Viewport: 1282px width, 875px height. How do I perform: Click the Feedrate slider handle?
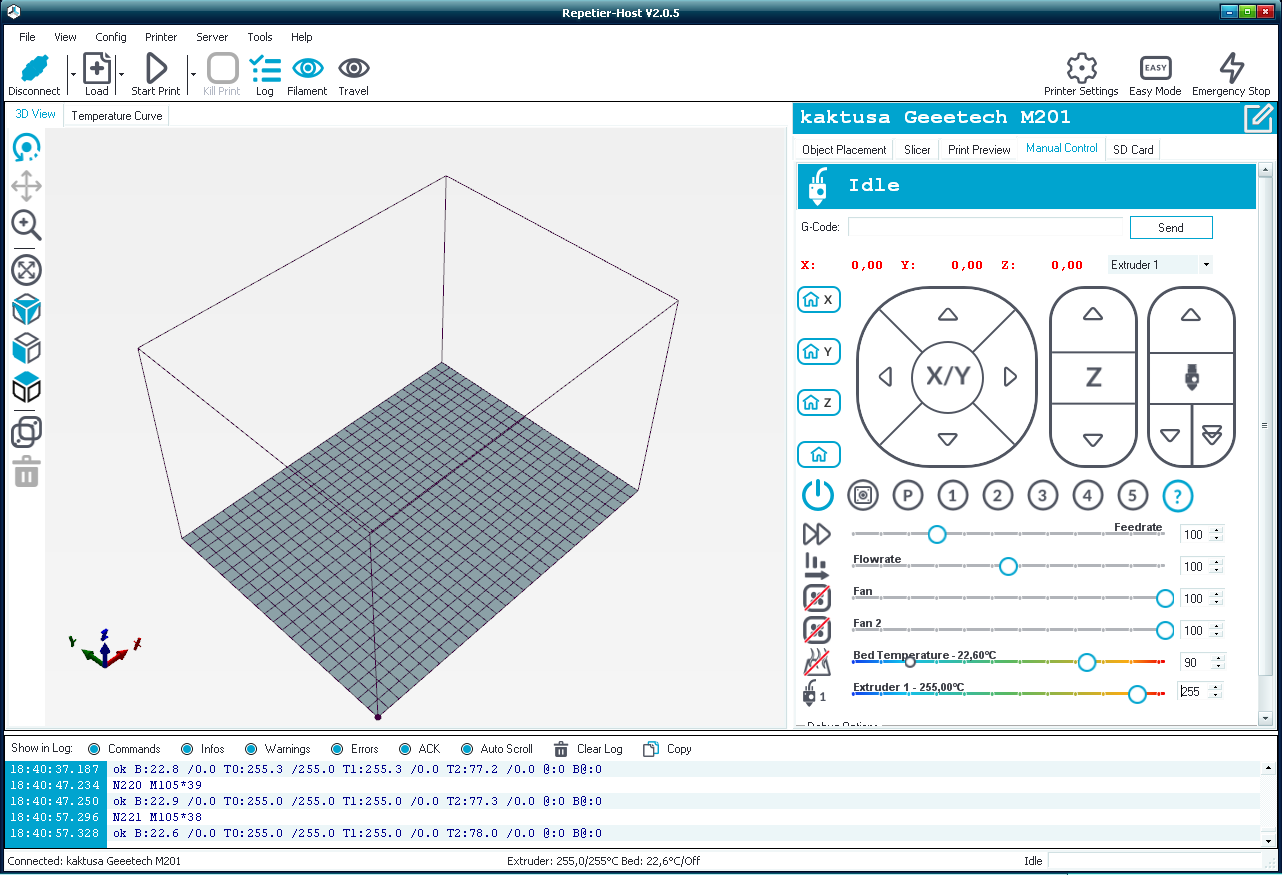[x=937, y=534]
